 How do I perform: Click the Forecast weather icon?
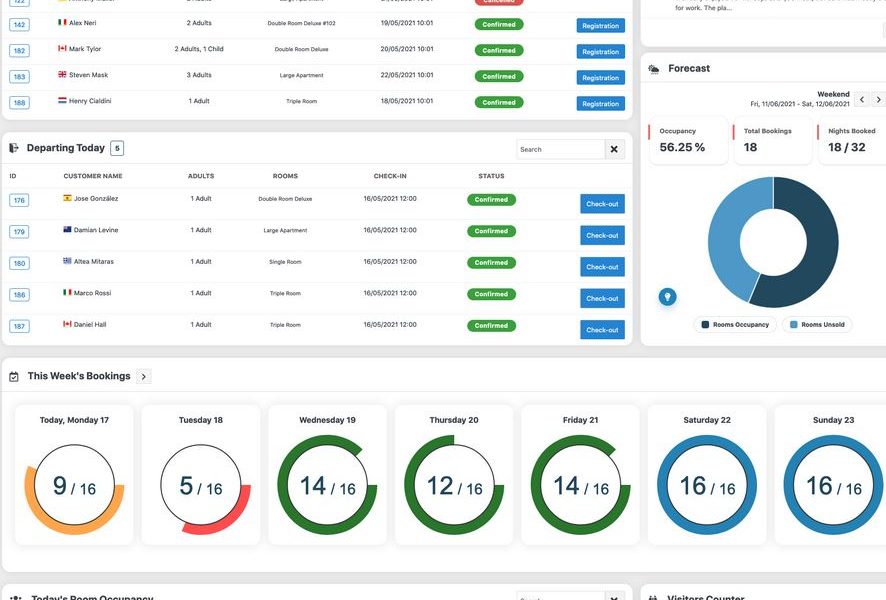pos(654,69)
